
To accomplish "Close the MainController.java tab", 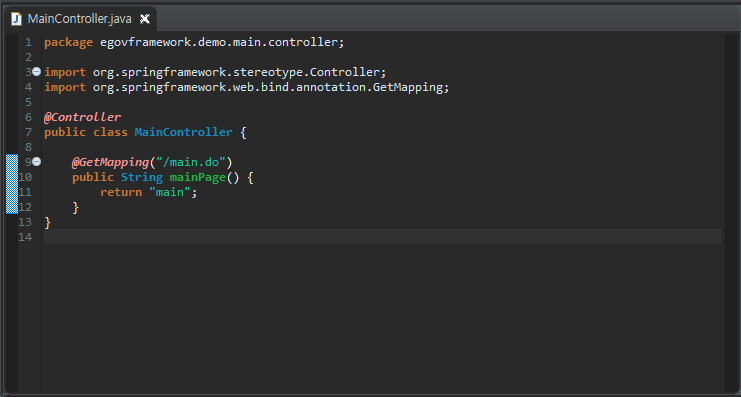I will coord(145,19).
